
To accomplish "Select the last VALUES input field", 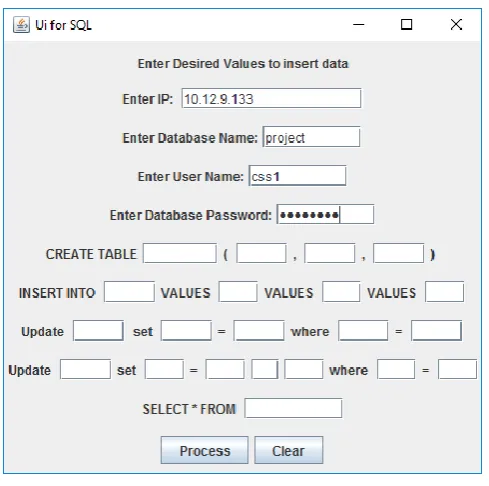I will click(x=444, y=292).
